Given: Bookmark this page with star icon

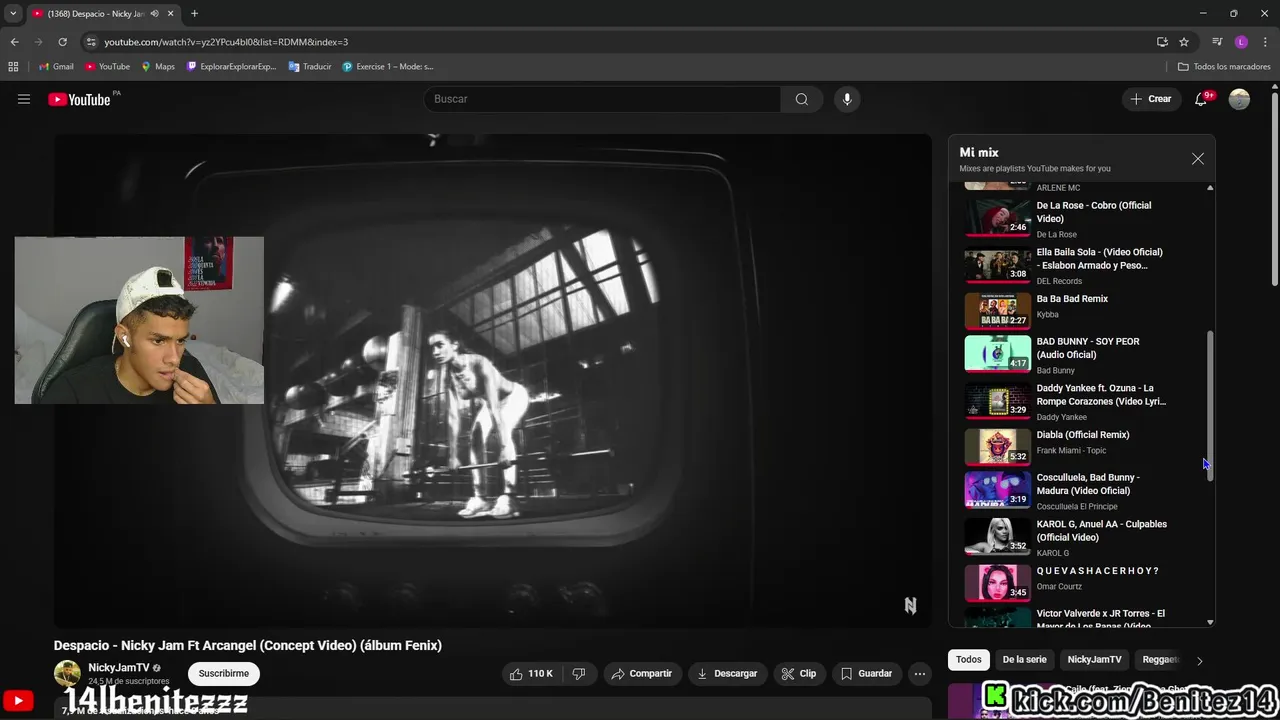Looking at the screenshot, I should pos(1184,42).
